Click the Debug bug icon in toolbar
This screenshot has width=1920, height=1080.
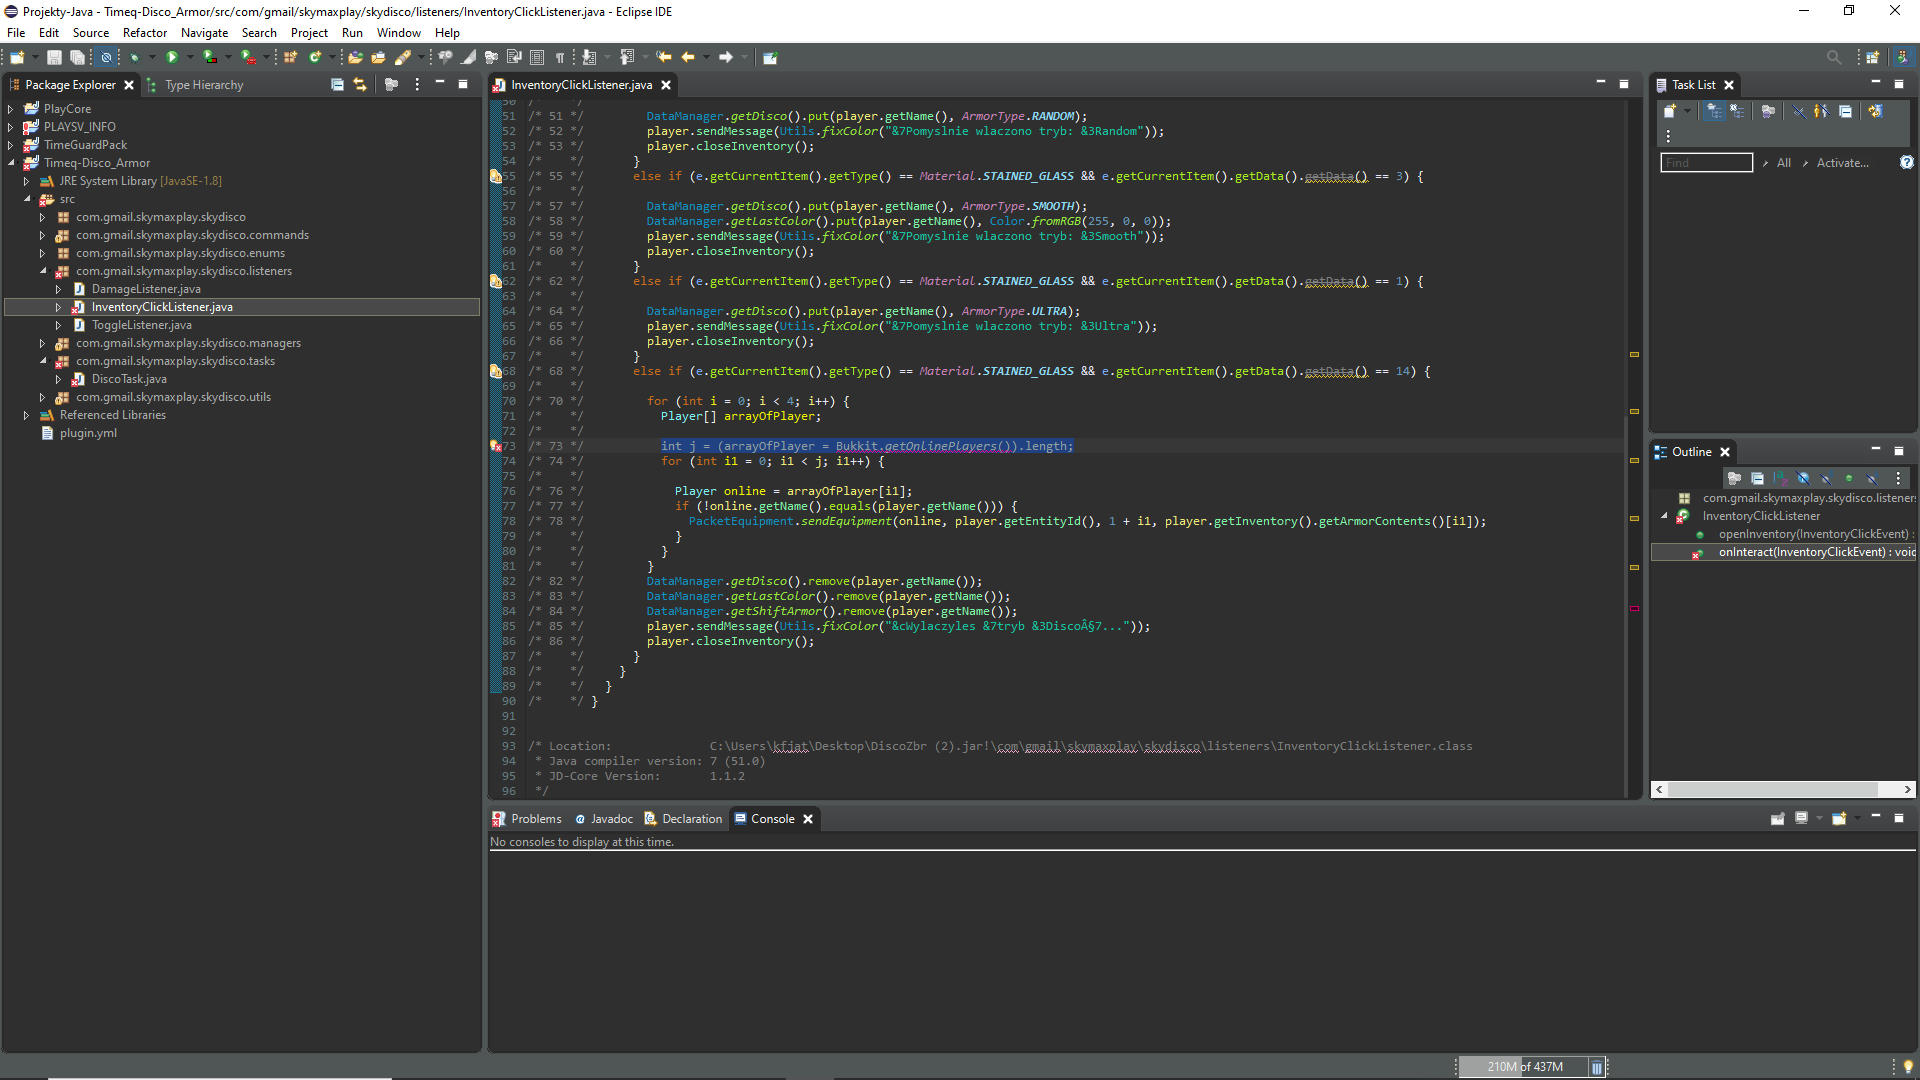point(134,58)
